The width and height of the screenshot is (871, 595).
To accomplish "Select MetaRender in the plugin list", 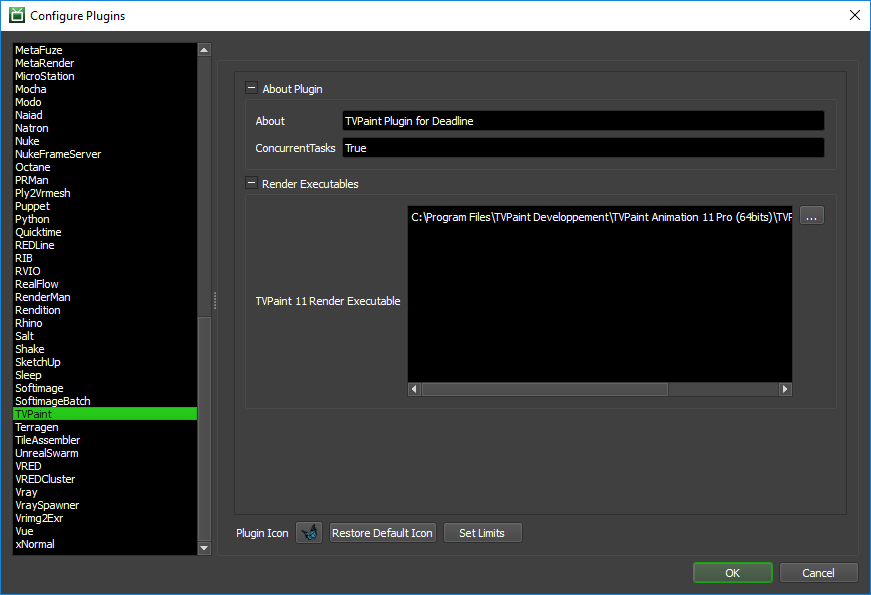I will (105, 63).
